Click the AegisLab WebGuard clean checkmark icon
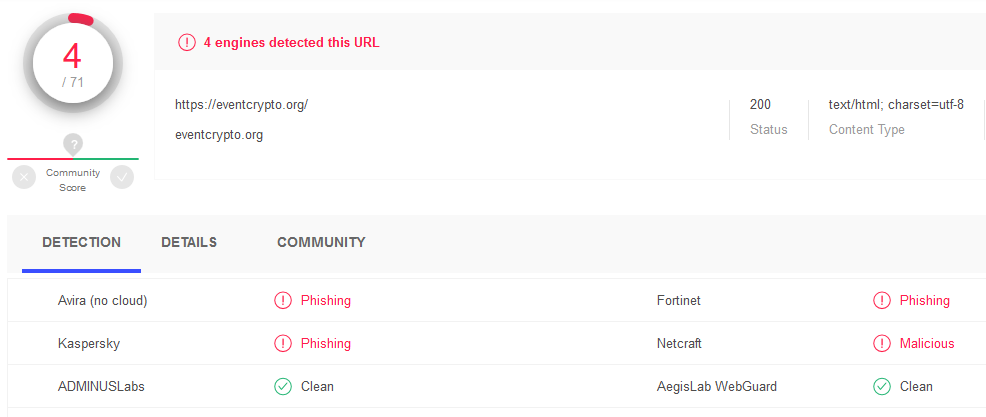 point(882,386)
